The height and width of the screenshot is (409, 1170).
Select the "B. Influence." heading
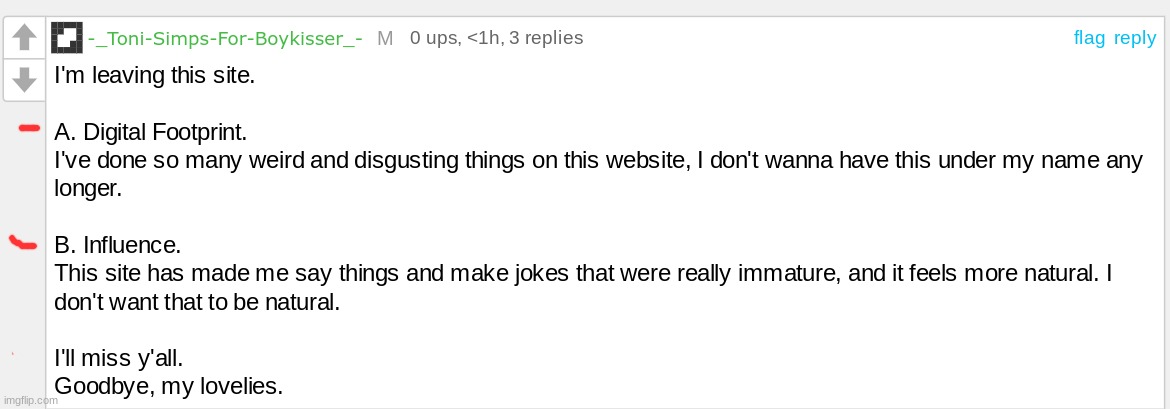[118, 245]
